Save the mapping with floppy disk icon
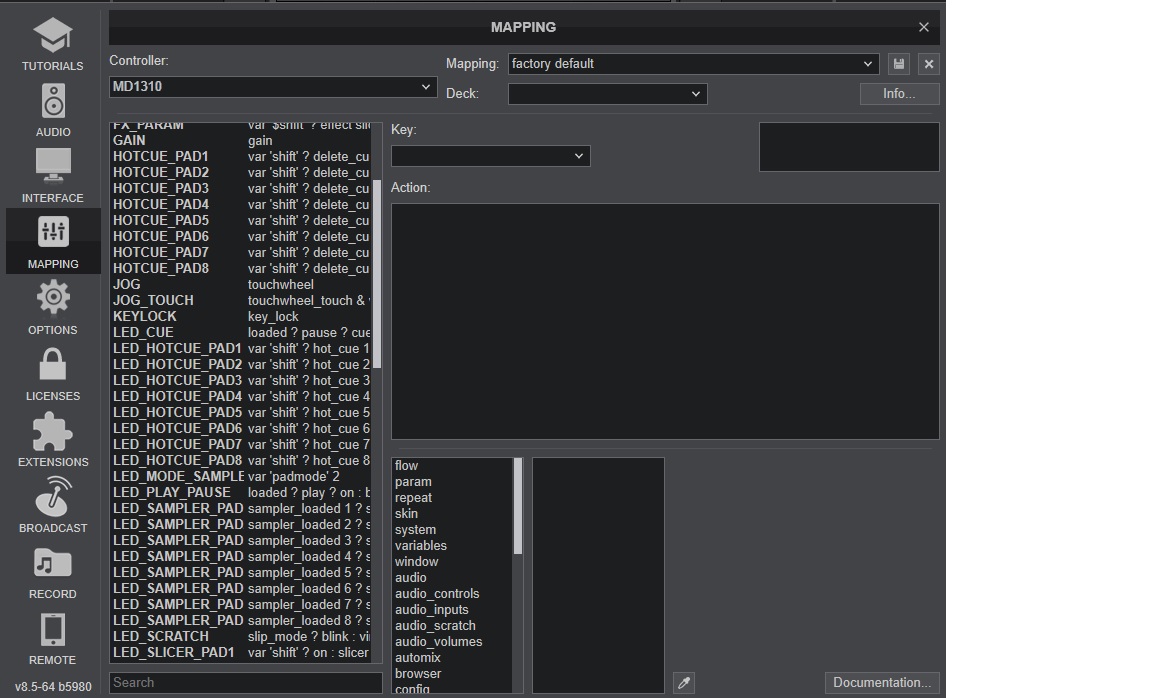 tap(899, 64)
